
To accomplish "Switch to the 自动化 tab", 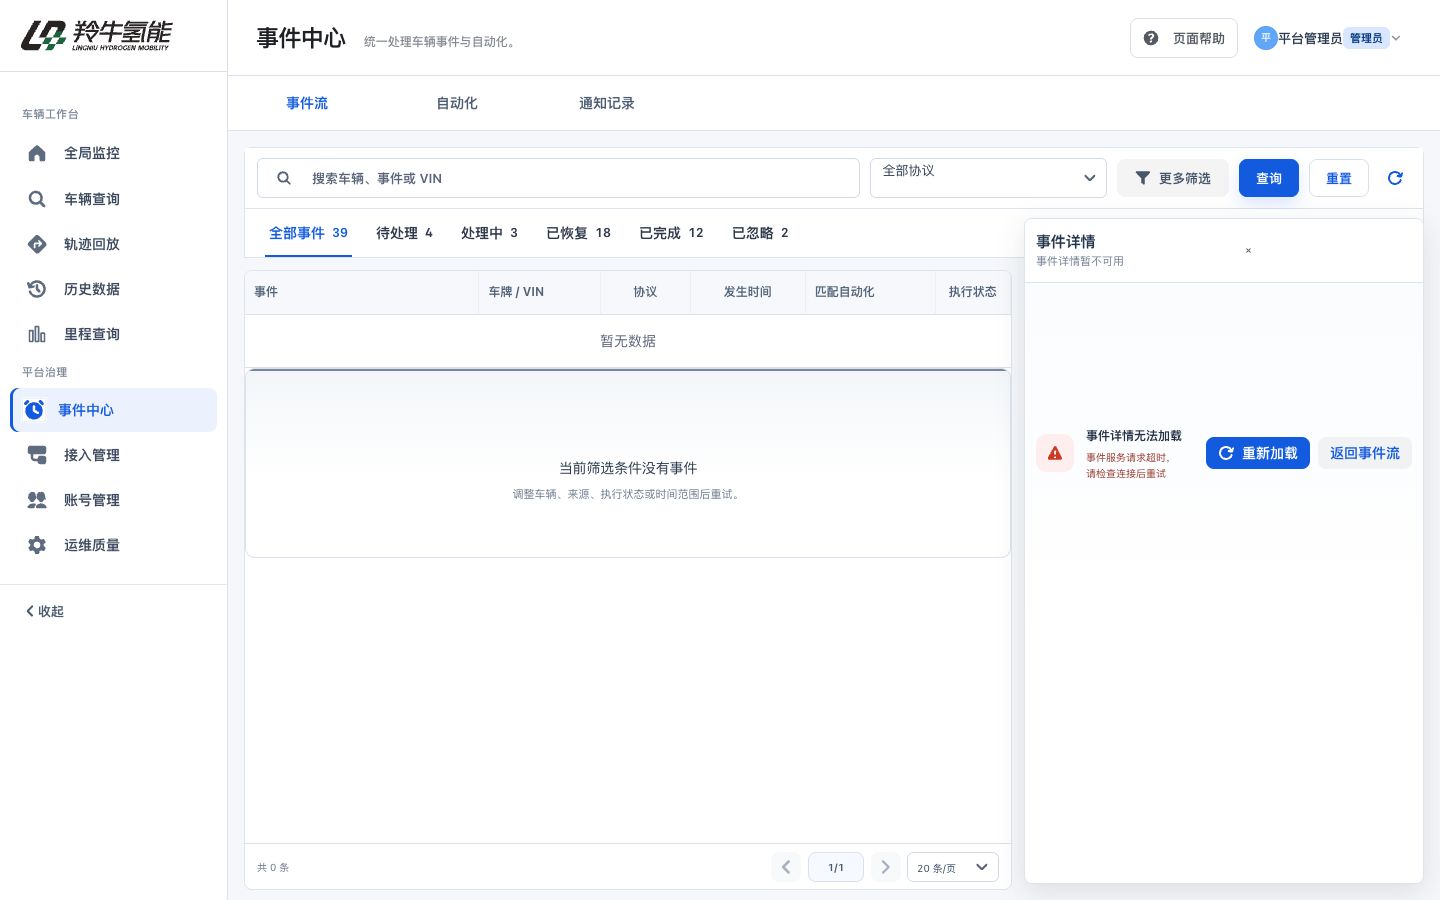I will [x=457, y=103].
